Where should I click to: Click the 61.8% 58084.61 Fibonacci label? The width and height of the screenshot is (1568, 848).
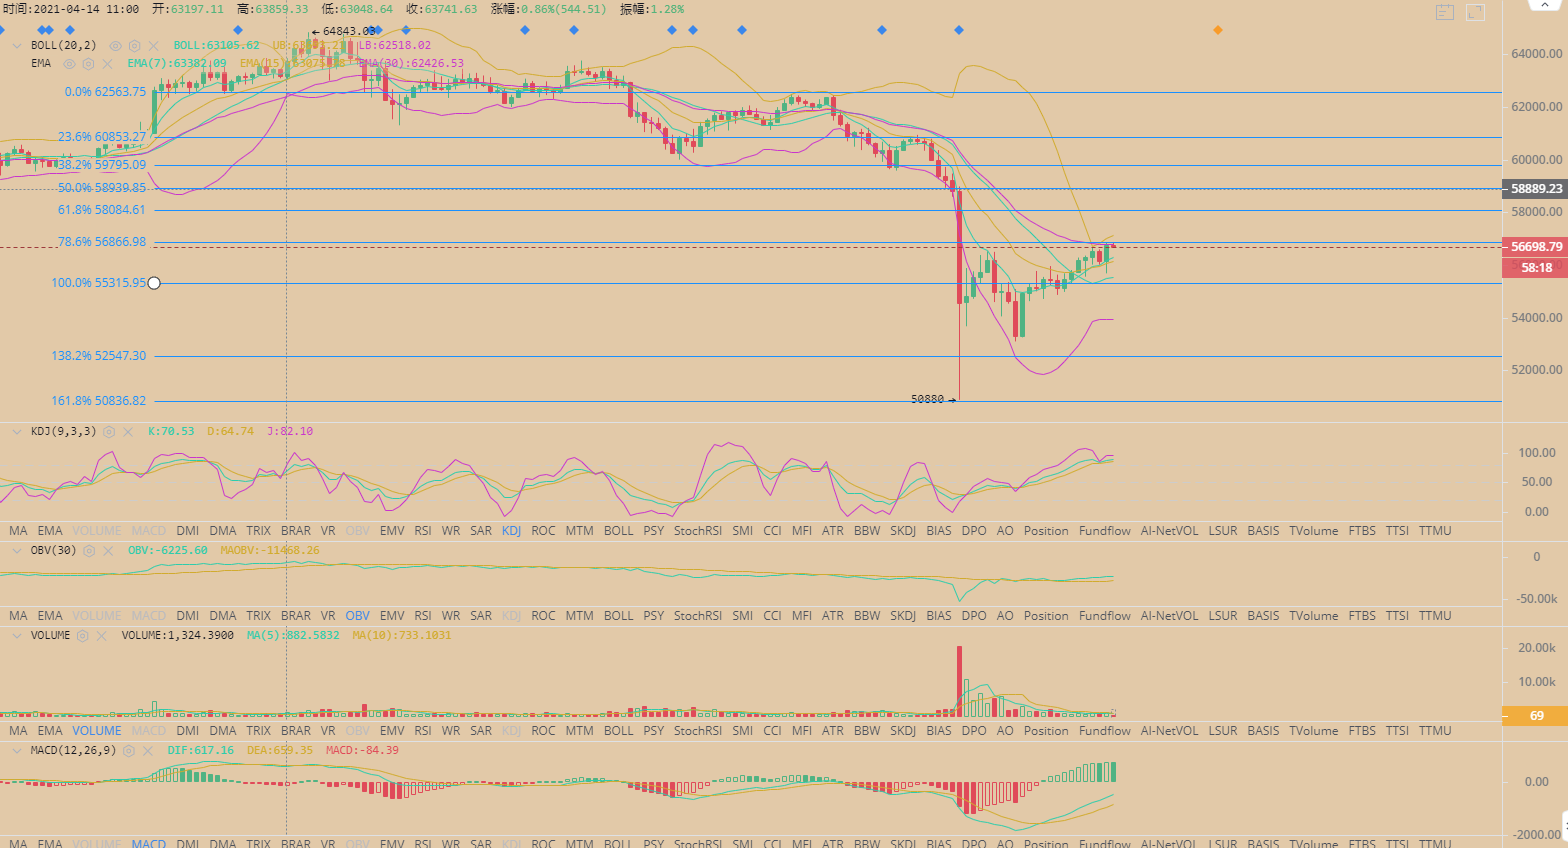click(102, 210)
